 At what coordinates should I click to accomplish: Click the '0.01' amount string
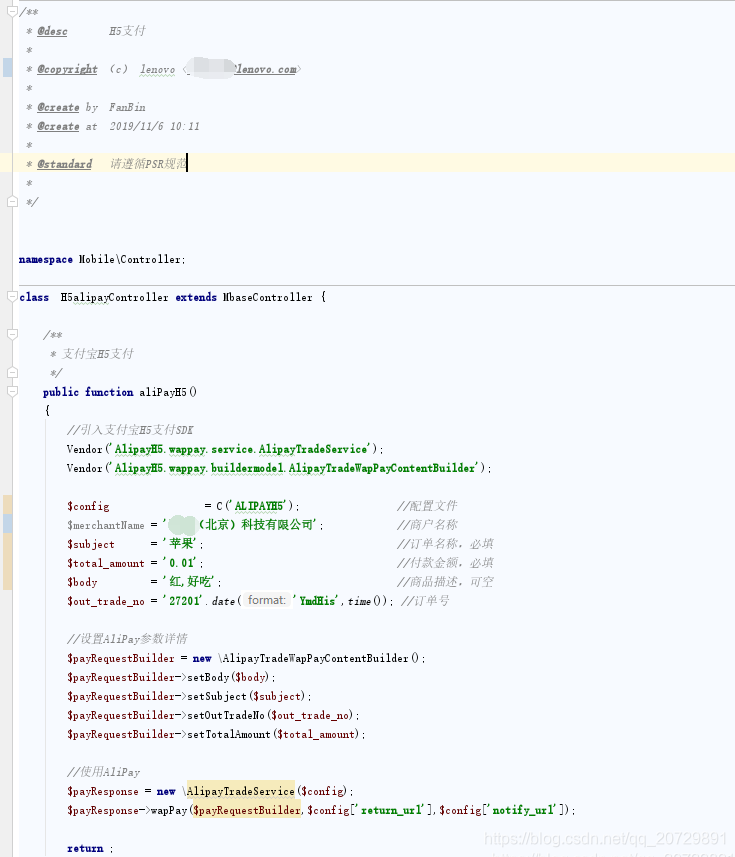[181, 563]
